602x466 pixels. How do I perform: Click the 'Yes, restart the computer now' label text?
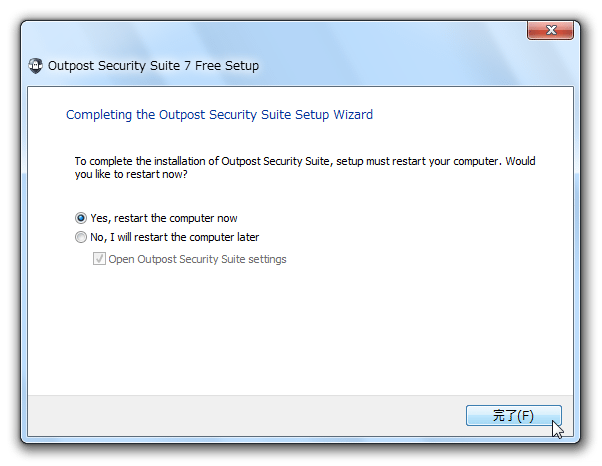click(164, 218)
